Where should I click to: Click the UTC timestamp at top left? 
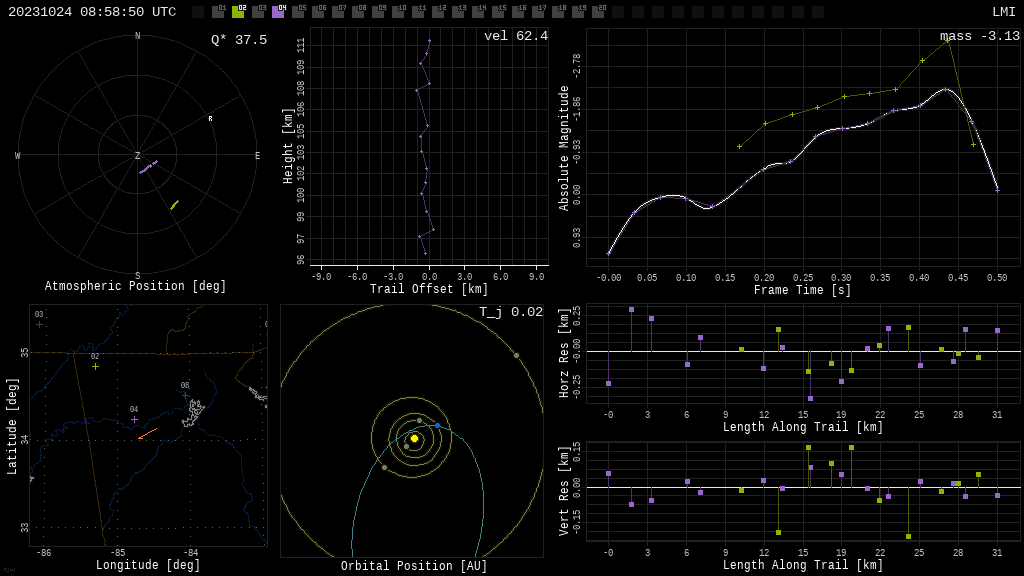[92, 12]
